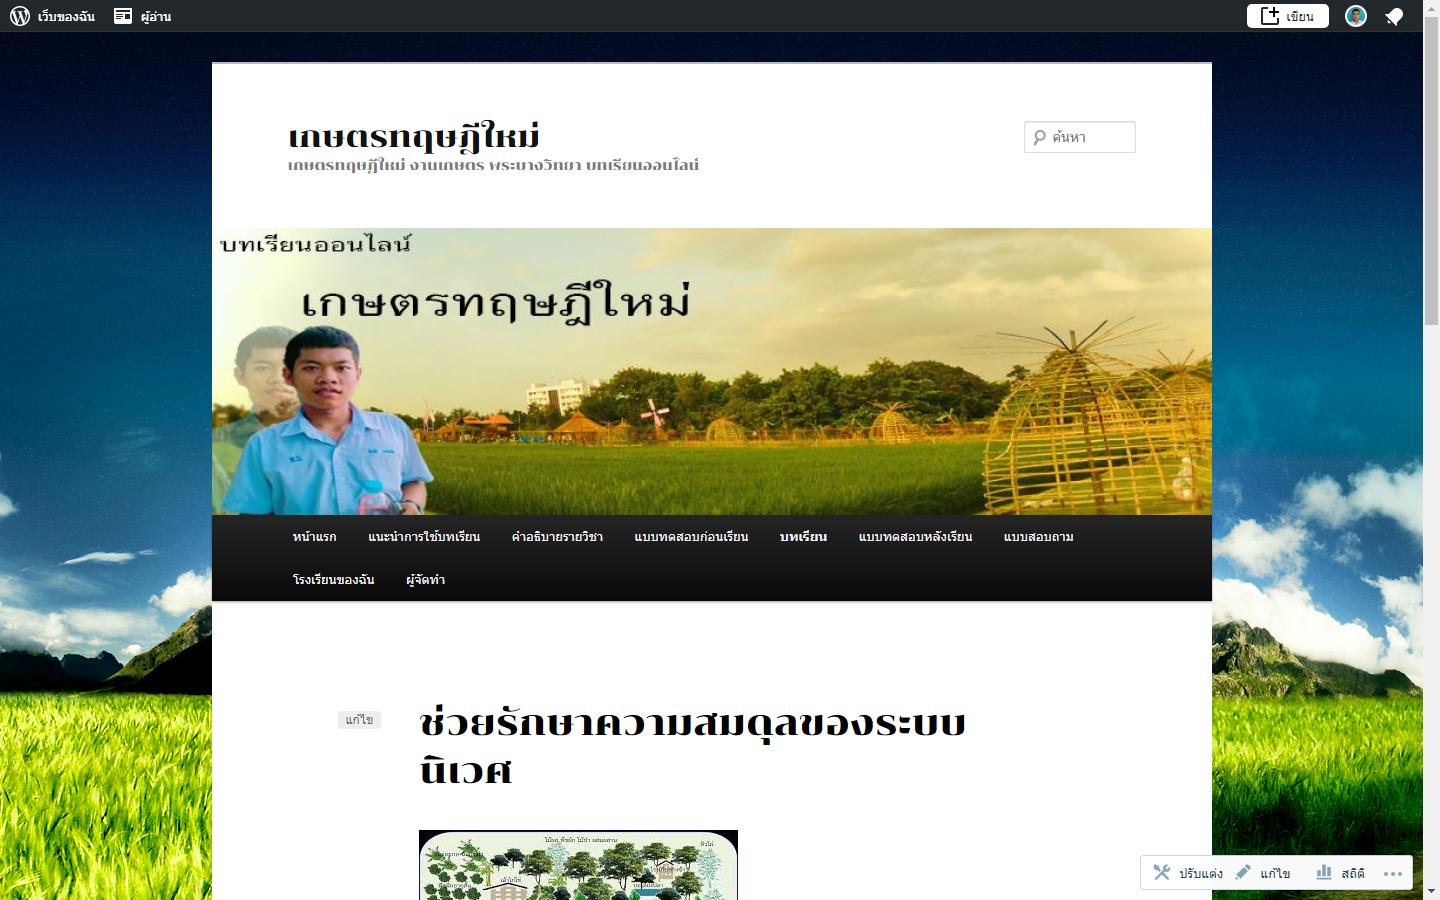This screenshot has height=900, width=1440.
Task: Click the scrollbar down arrow
Action: (x=1431, y=890)
